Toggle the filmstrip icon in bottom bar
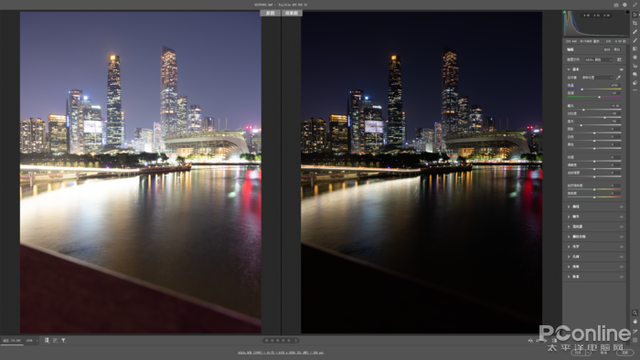The width and height of the screenshot is (640, 360). coord(47,340)
